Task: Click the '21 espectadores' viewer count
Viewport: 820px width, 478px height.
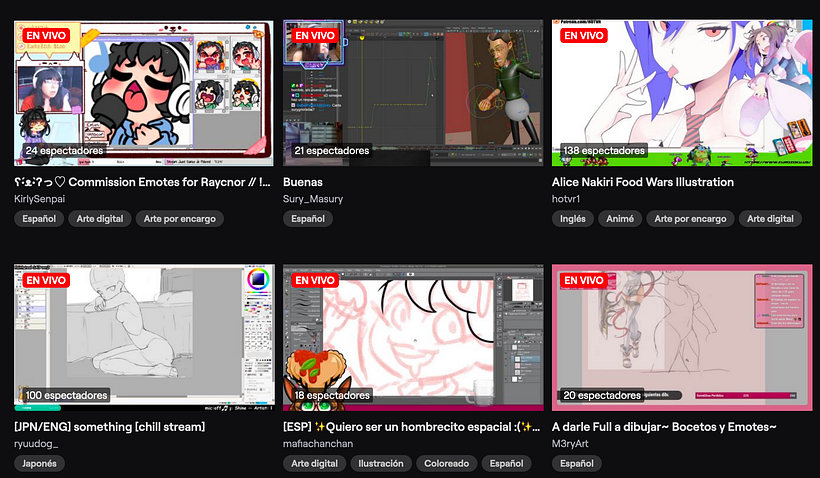Action: 332,151
